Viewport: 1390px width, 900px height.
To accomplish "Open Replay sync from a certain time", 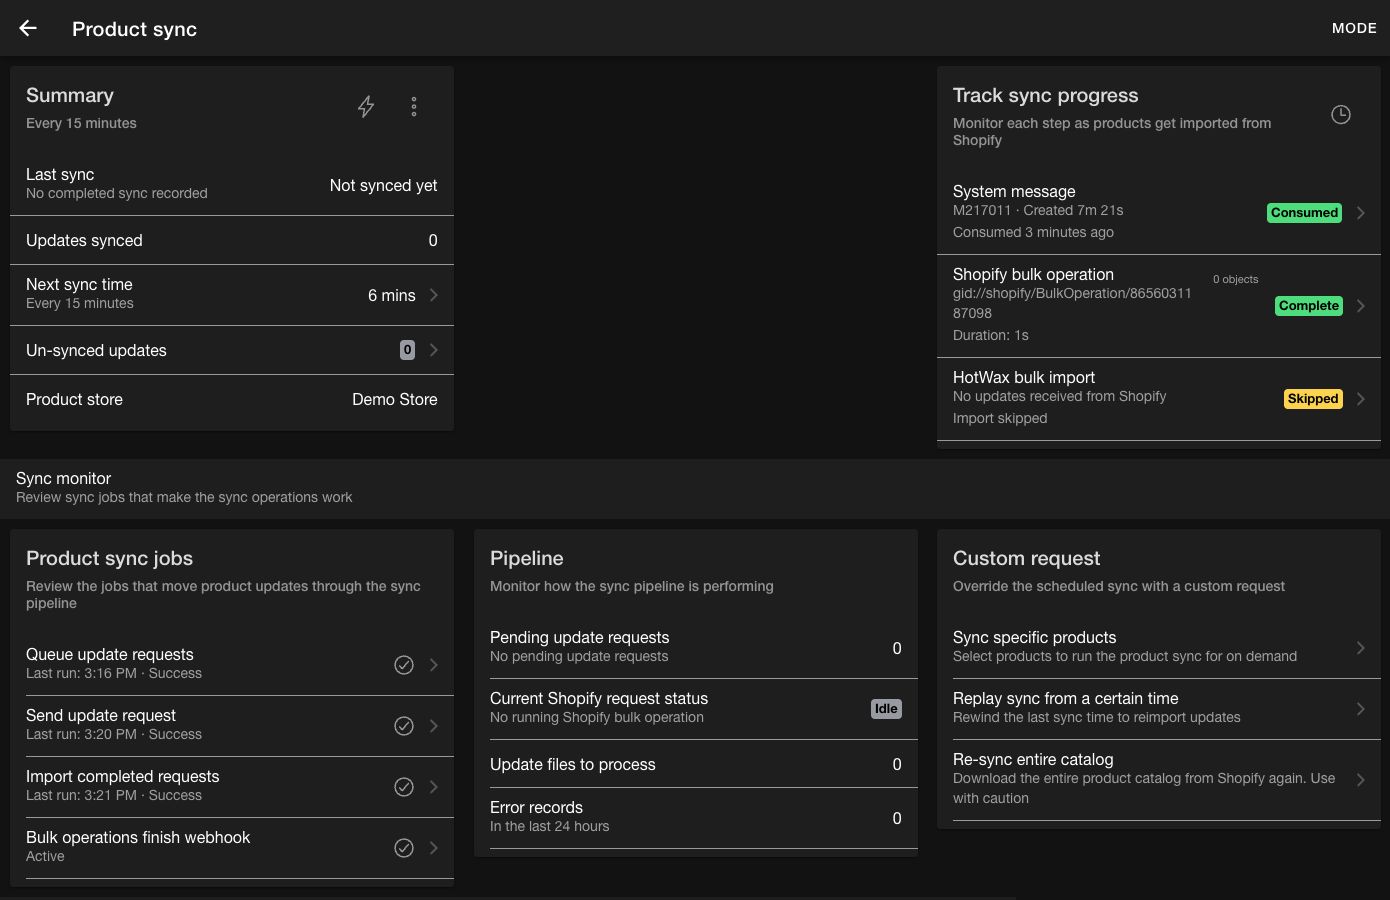I will tap(1159, 708).
